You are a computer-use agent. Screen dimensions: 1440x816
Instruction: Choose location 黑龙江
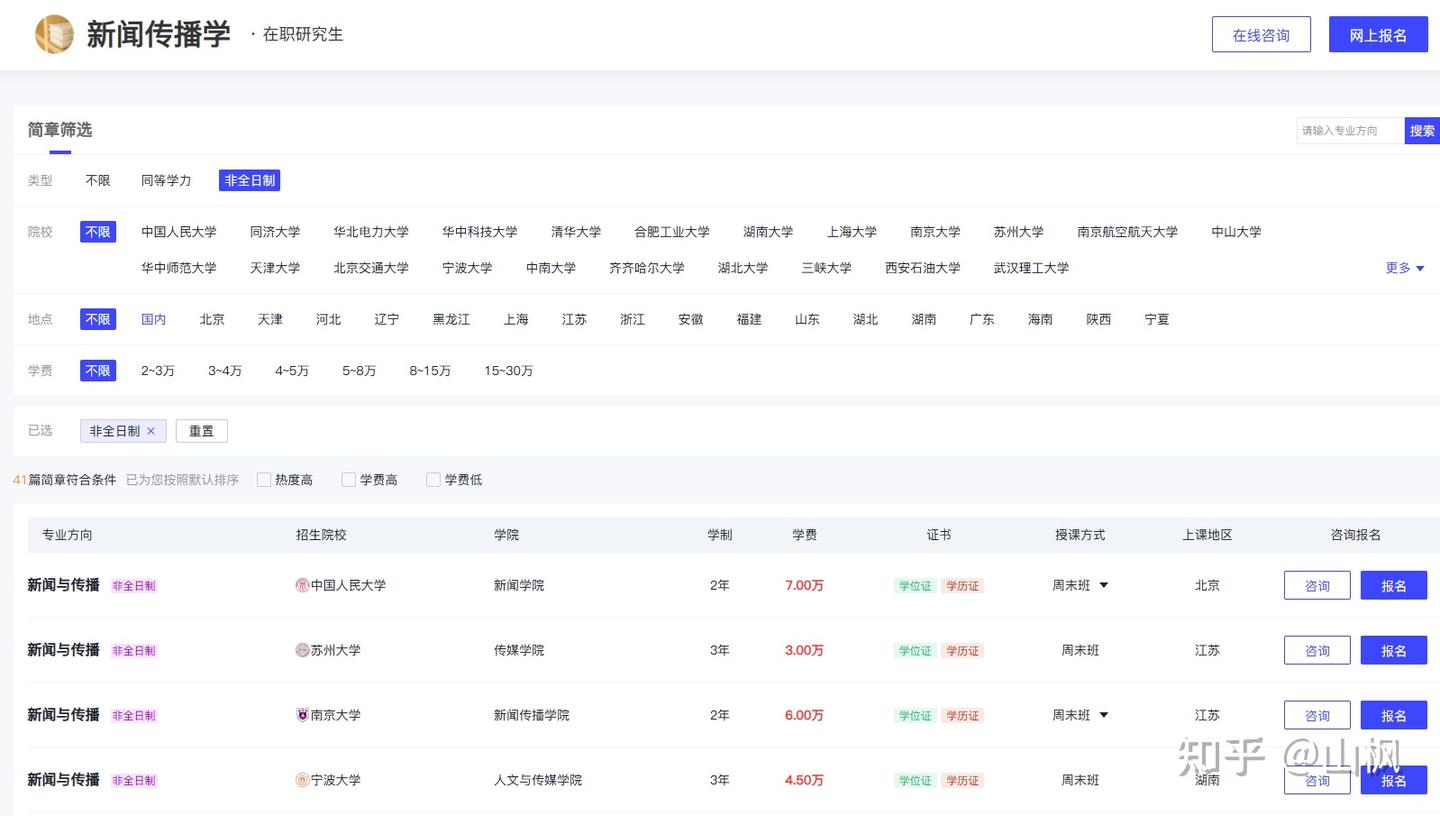[451, 320]
